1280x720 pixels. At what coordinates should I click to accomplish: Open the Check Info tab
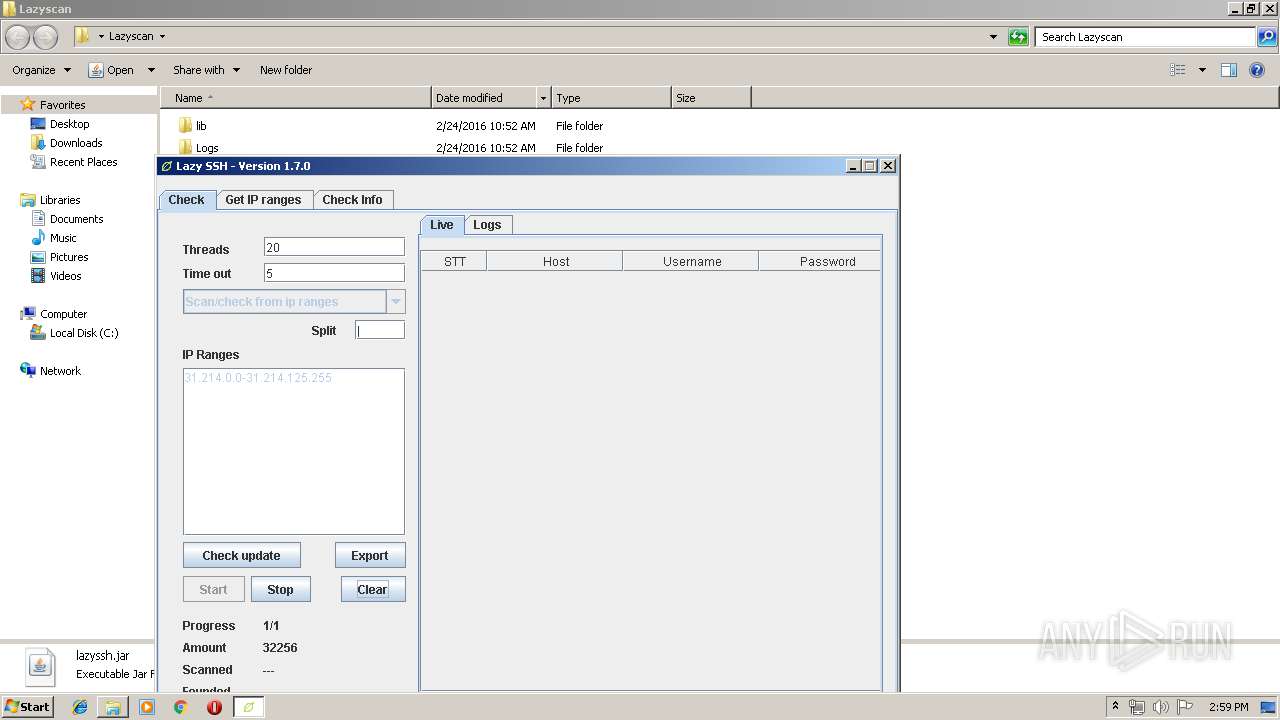pyautogui.click(x=352, y=200)
